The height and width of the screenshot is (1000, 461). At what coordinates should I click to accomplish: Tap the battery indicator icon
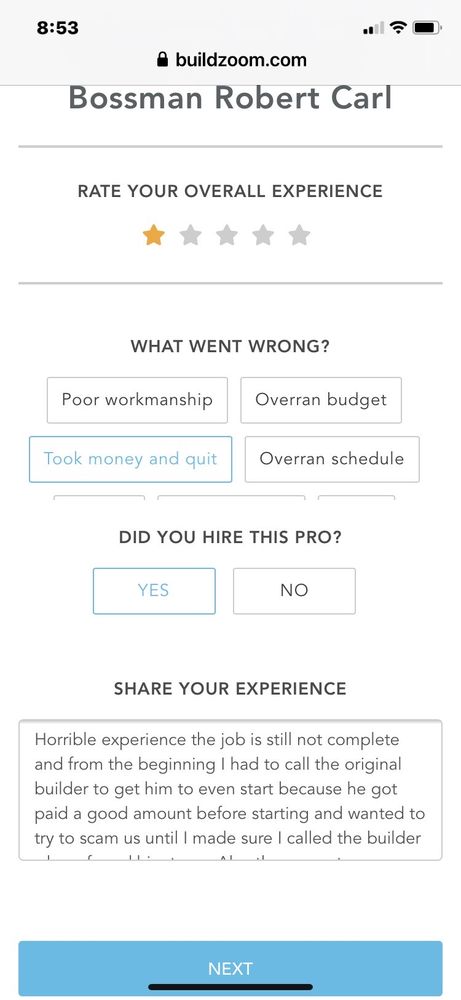[x=427, y=27]
